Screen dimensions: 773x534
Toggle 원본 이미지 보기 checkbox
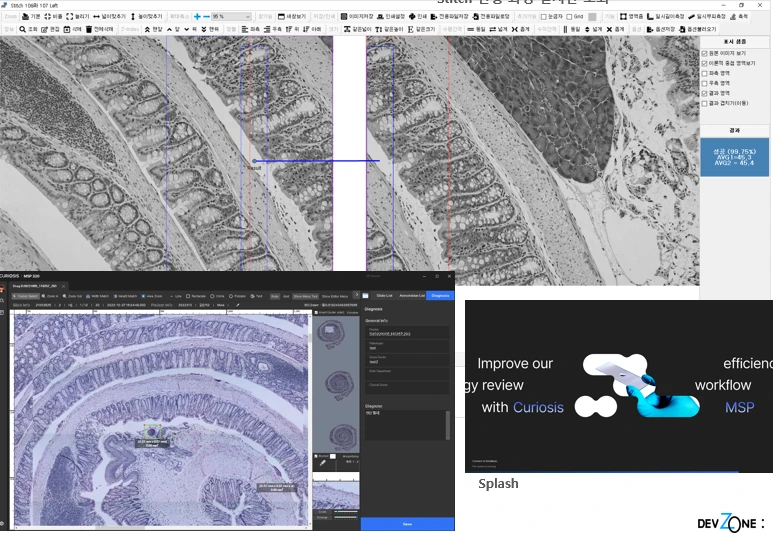click(x=704, y=53)
